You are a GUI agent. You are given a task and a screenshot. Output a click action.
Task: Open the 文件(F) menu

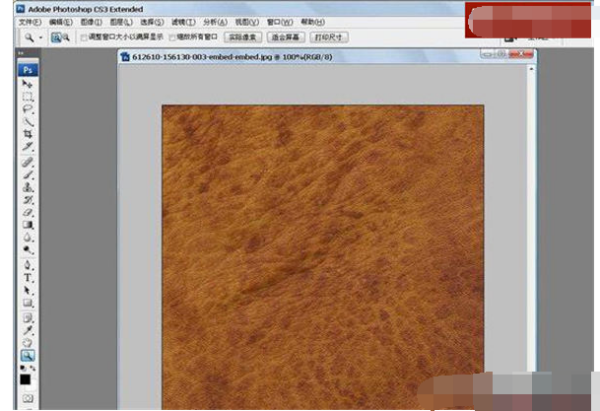point(30,22)
